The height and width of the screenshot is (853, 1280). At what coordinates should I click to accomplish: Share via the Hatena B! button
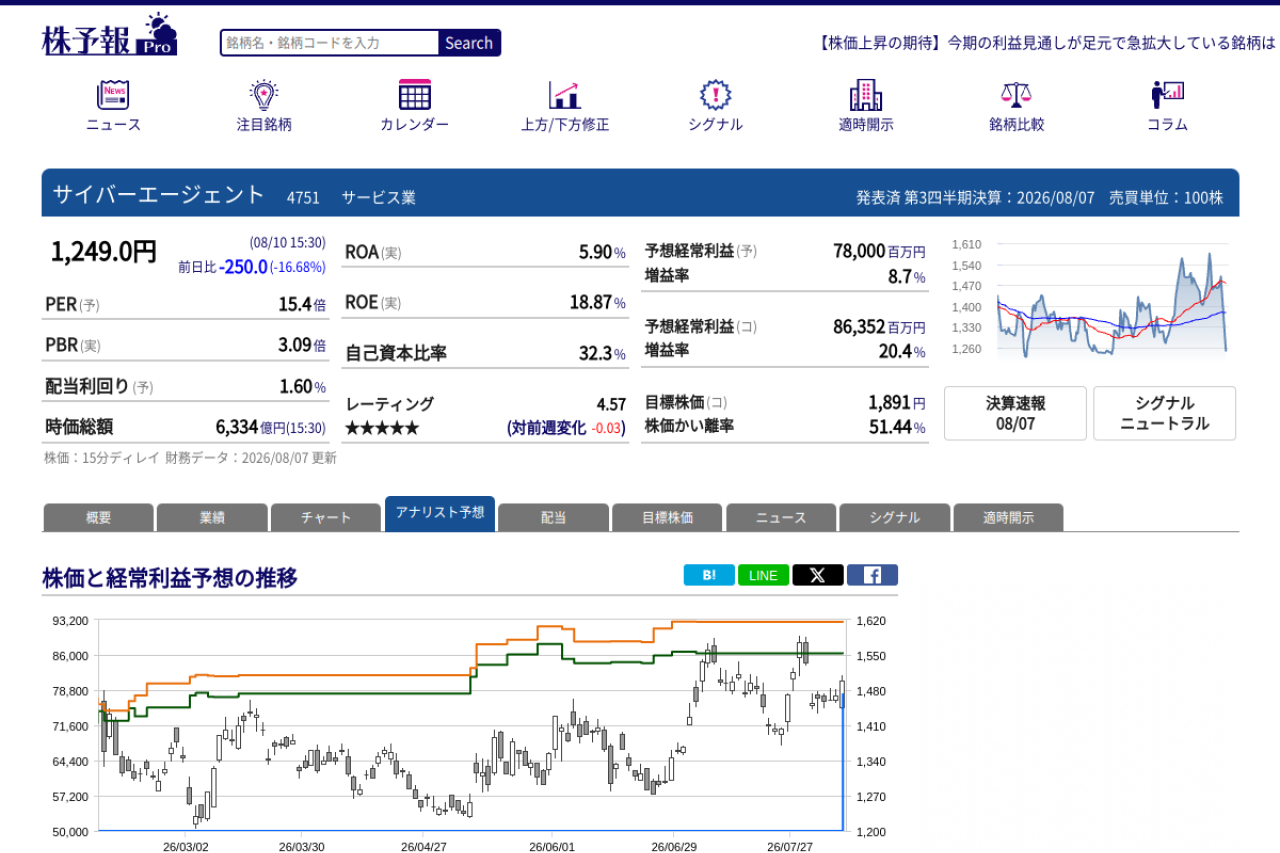[x=709, y=575]
